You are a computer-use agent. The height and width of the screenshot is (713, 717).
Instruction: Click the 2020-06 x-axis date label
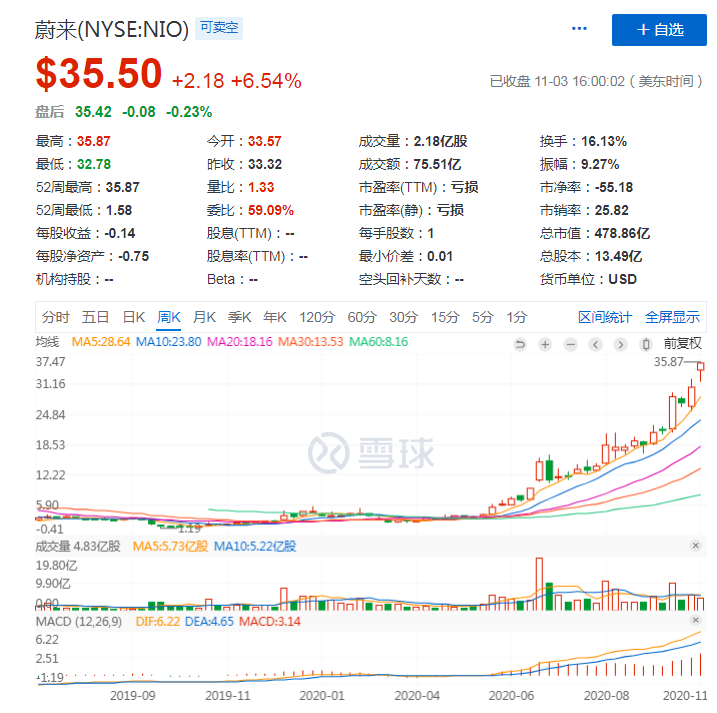tap(511, 696)
